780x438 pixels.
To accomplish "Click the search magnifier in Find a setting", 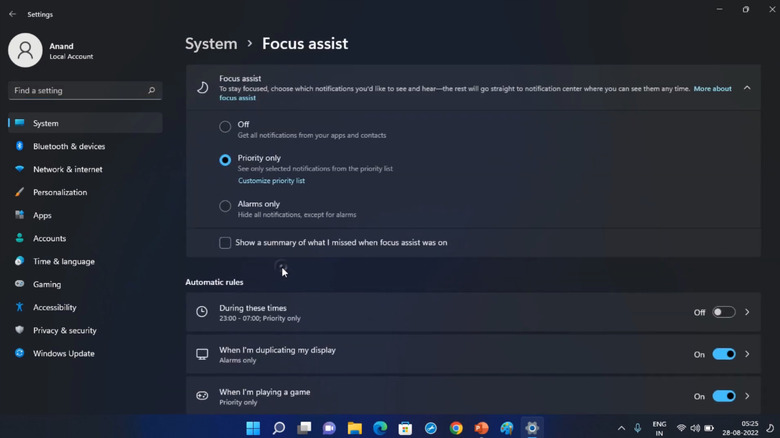I will tap(151, 91).
